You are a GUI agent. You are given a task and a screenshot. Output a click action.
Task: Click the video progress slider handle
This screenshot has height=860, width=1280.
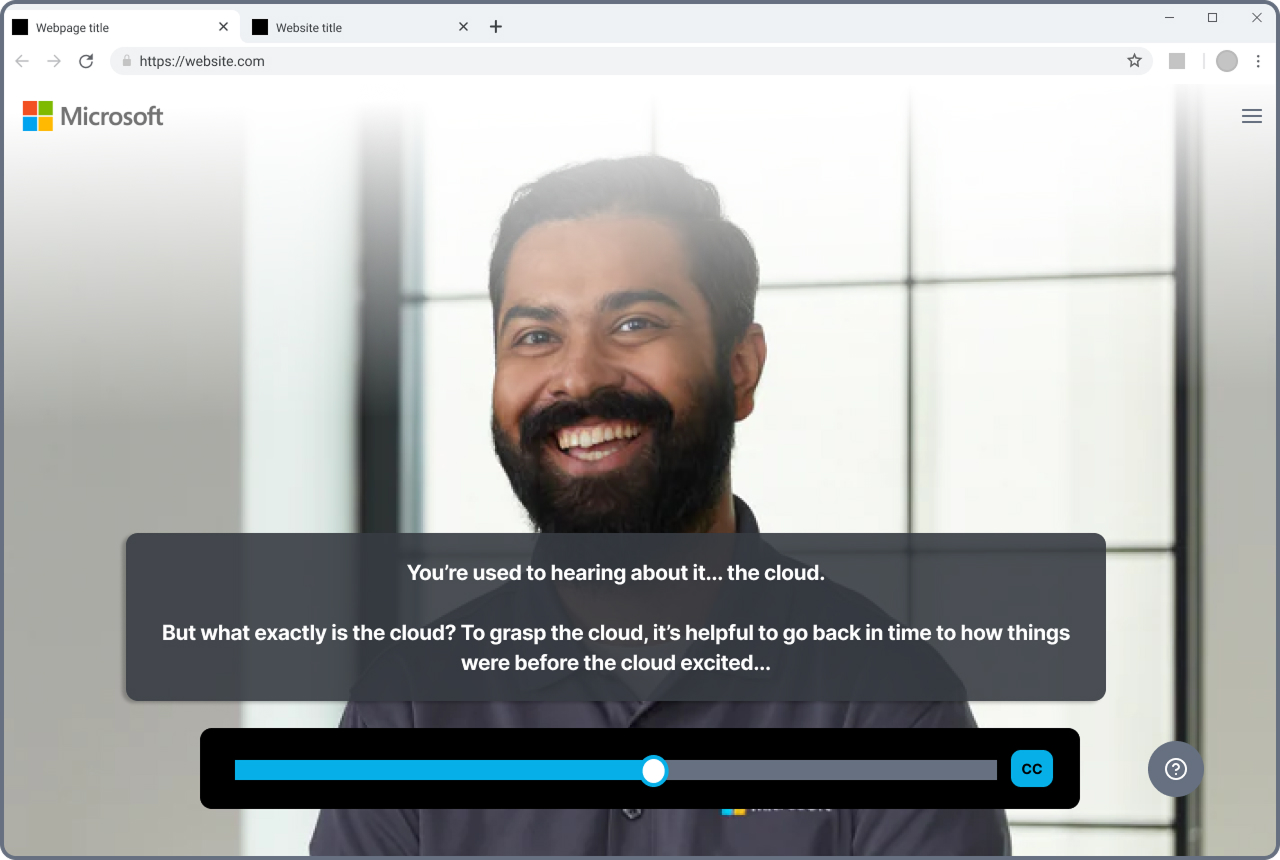[x=653, y=770]
